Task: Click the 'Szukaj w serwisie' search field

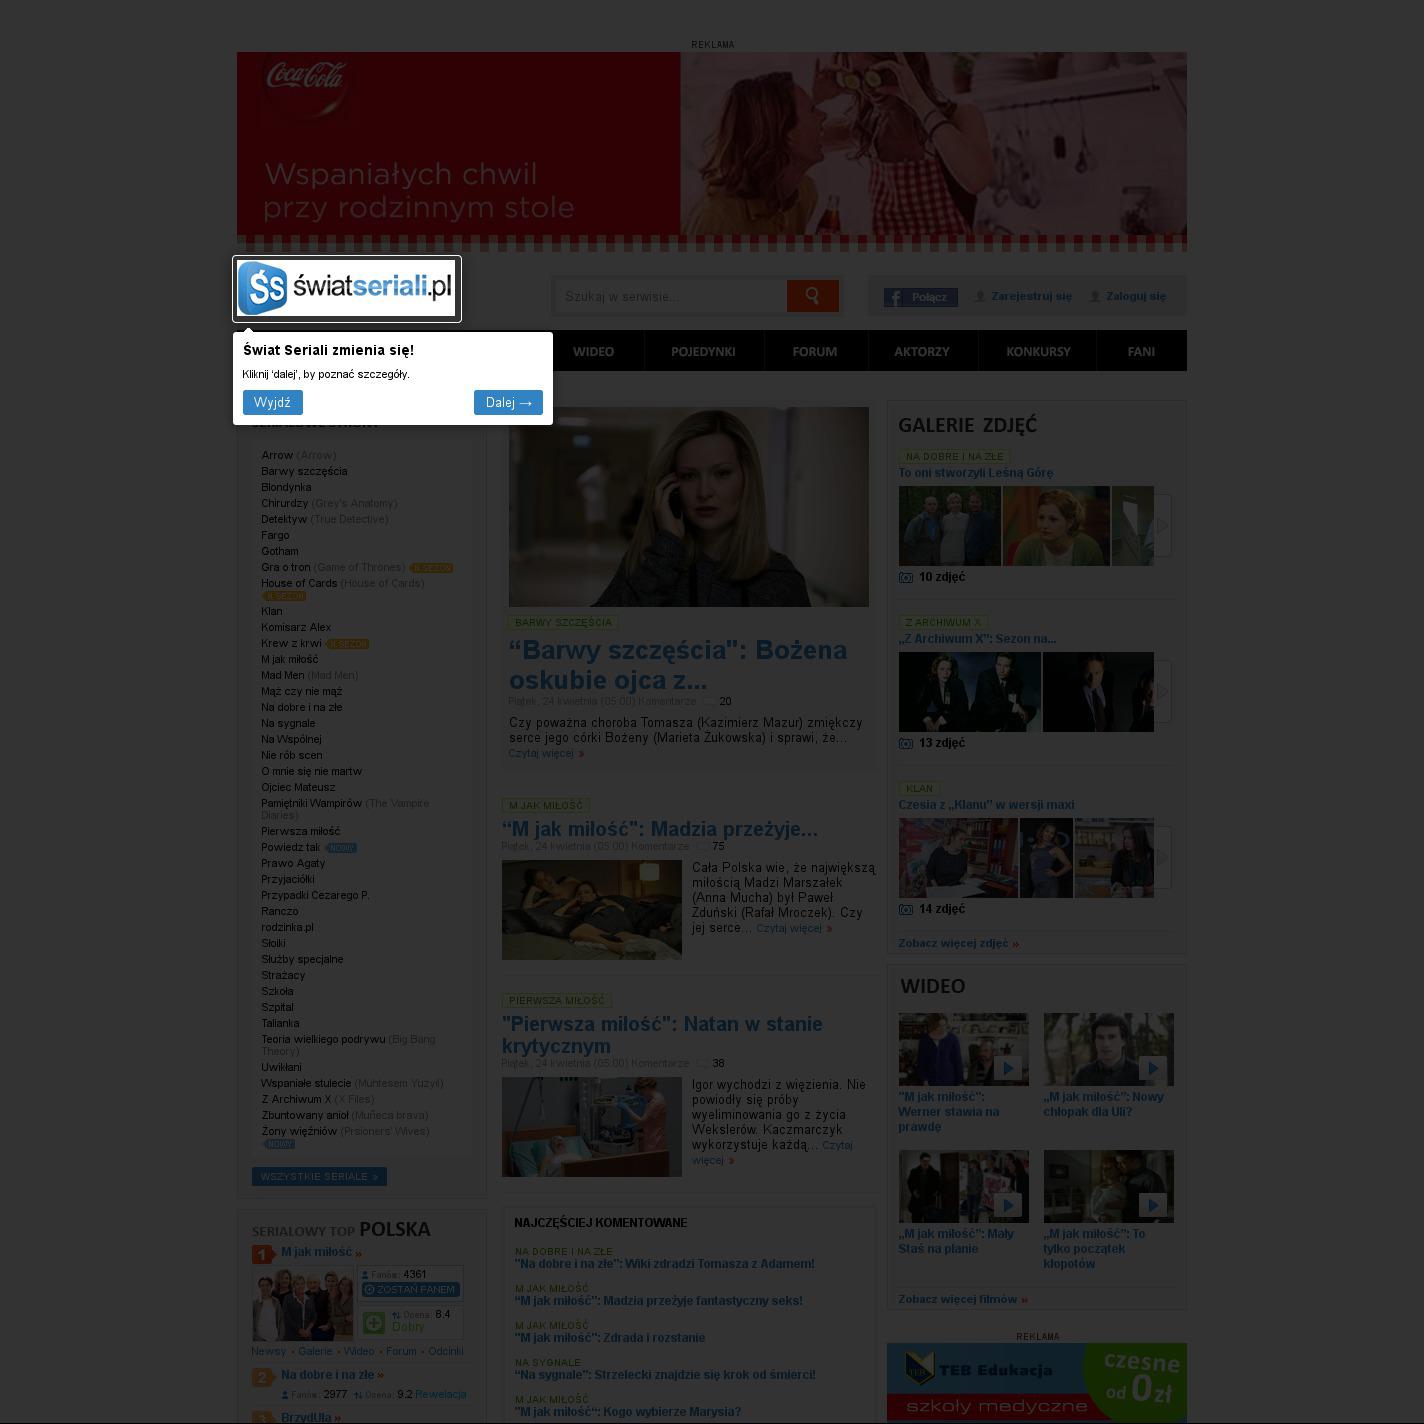Action: (670, 296)
